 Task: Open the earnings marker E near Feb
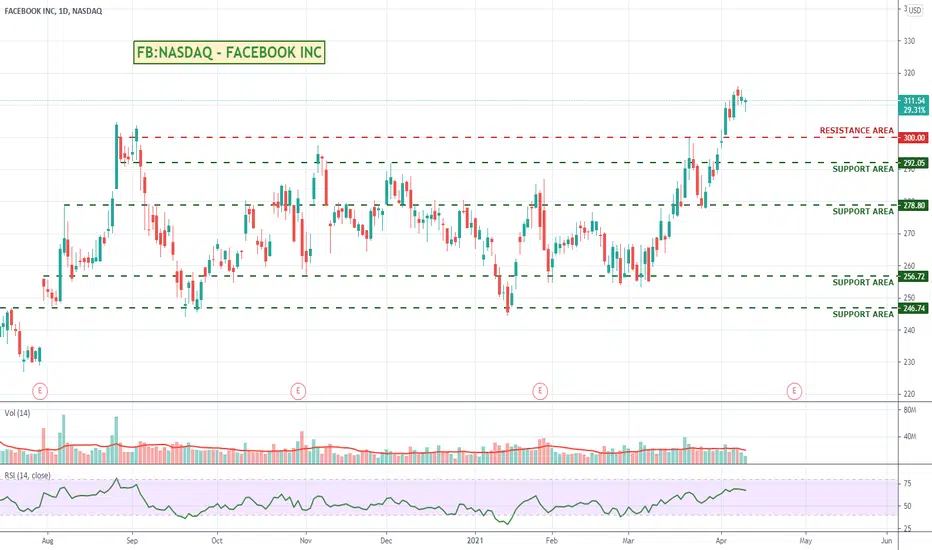[540, 391]
